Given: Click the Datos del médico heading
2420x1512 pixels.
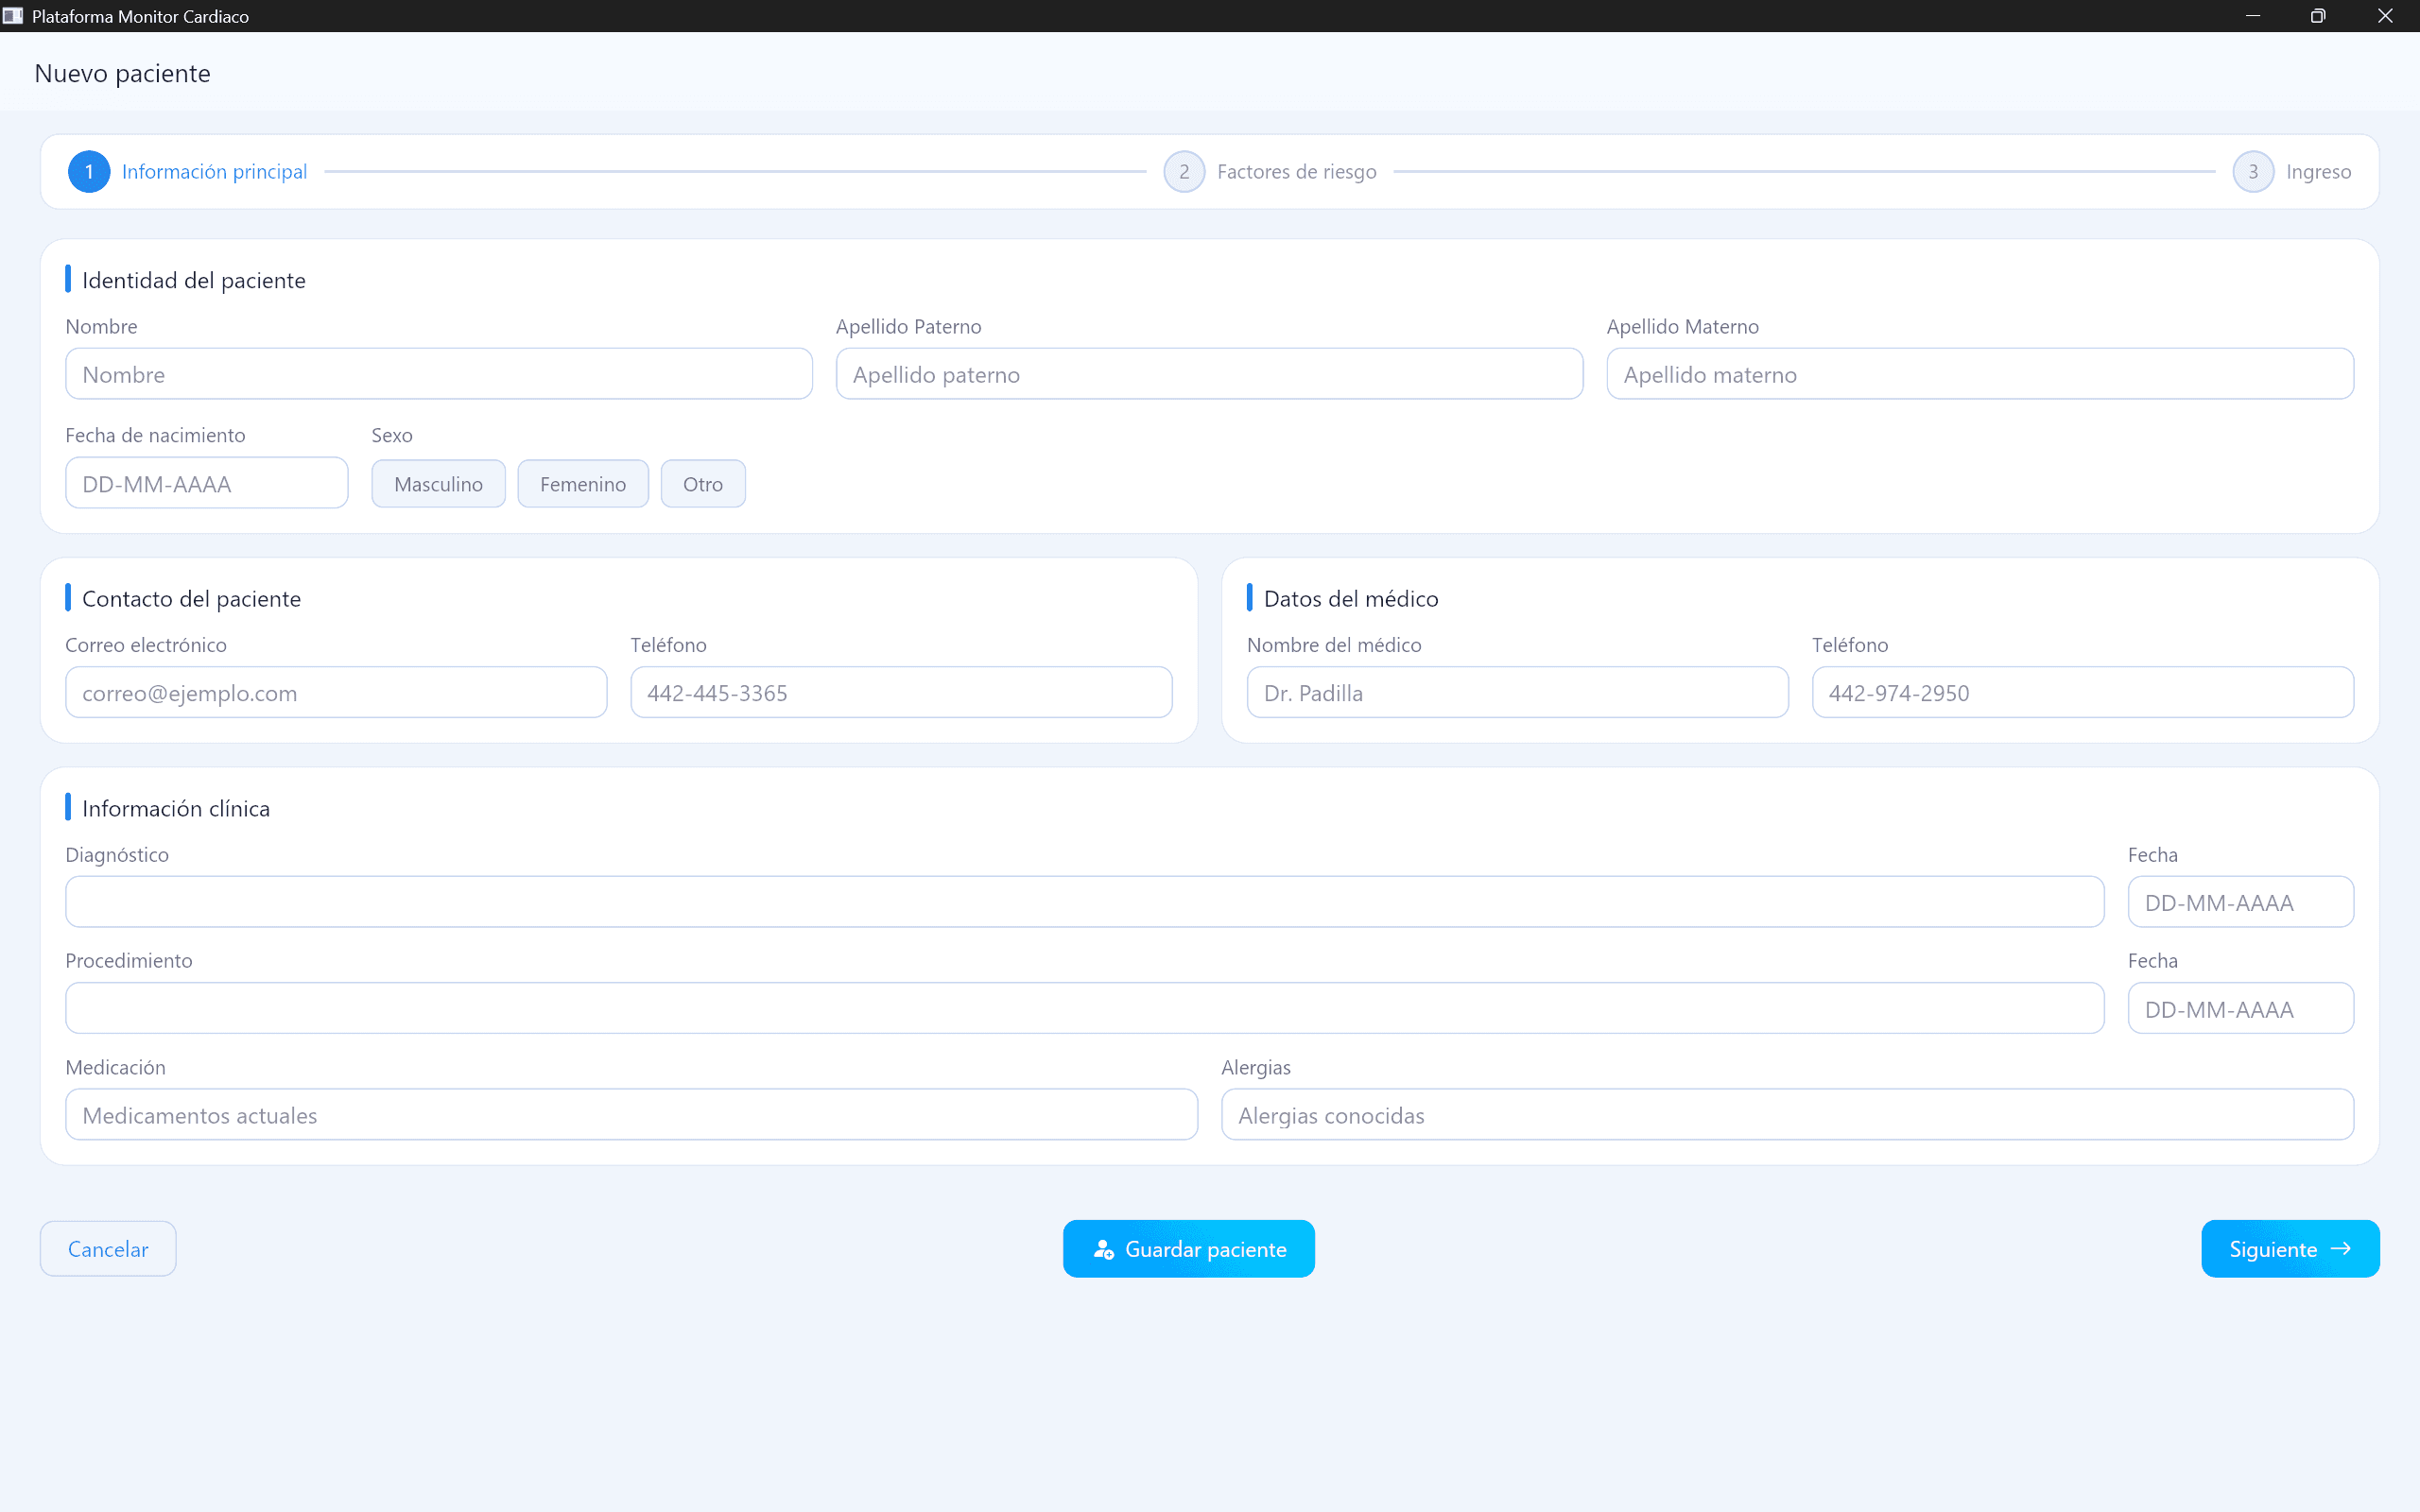Looking at the screenshot, I should [x=1351, y=598].
